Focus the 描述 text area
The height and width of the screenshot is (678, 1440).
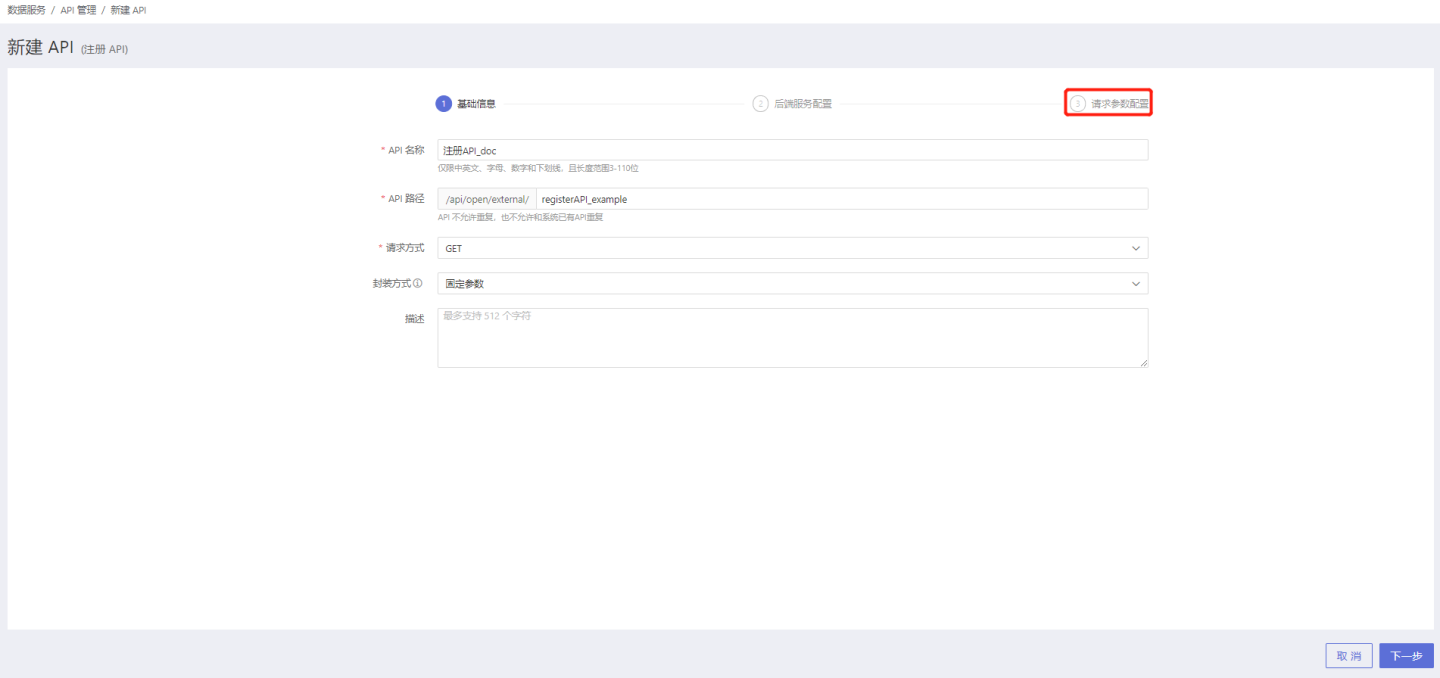click(x=793, y=338)
